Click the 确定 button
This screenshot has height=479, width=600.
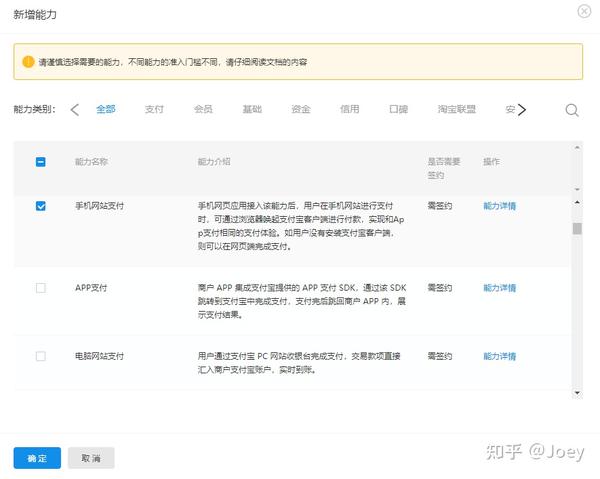point(37,458)
